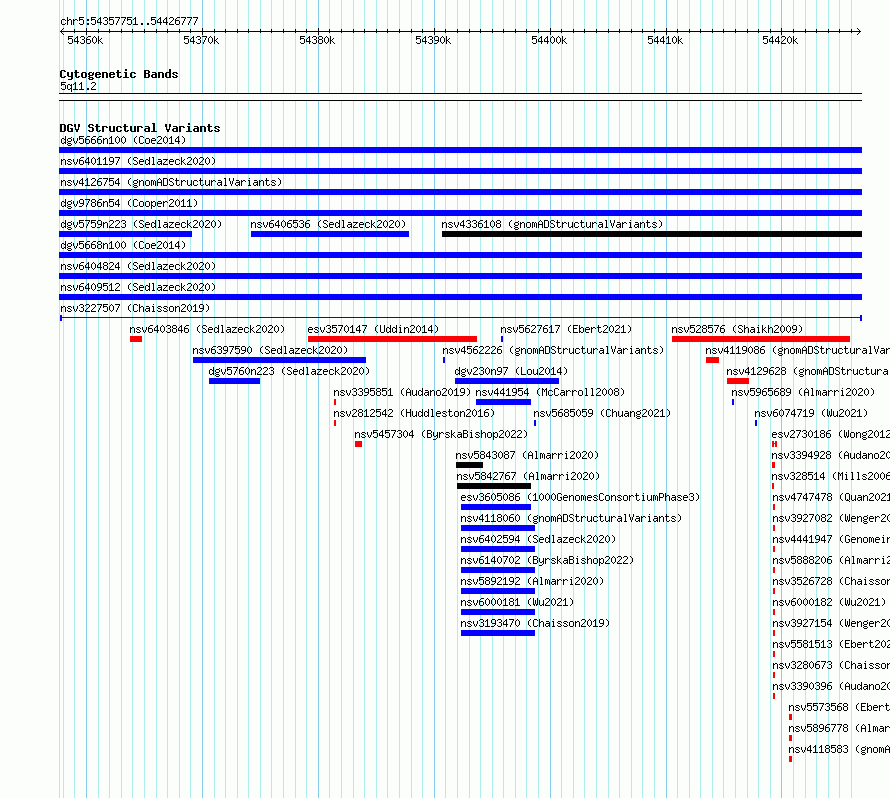Click the dgv5666n100 (Coe2014) variant label
Image resolution: width=890 pixels, height=798 pixels.
123,140
